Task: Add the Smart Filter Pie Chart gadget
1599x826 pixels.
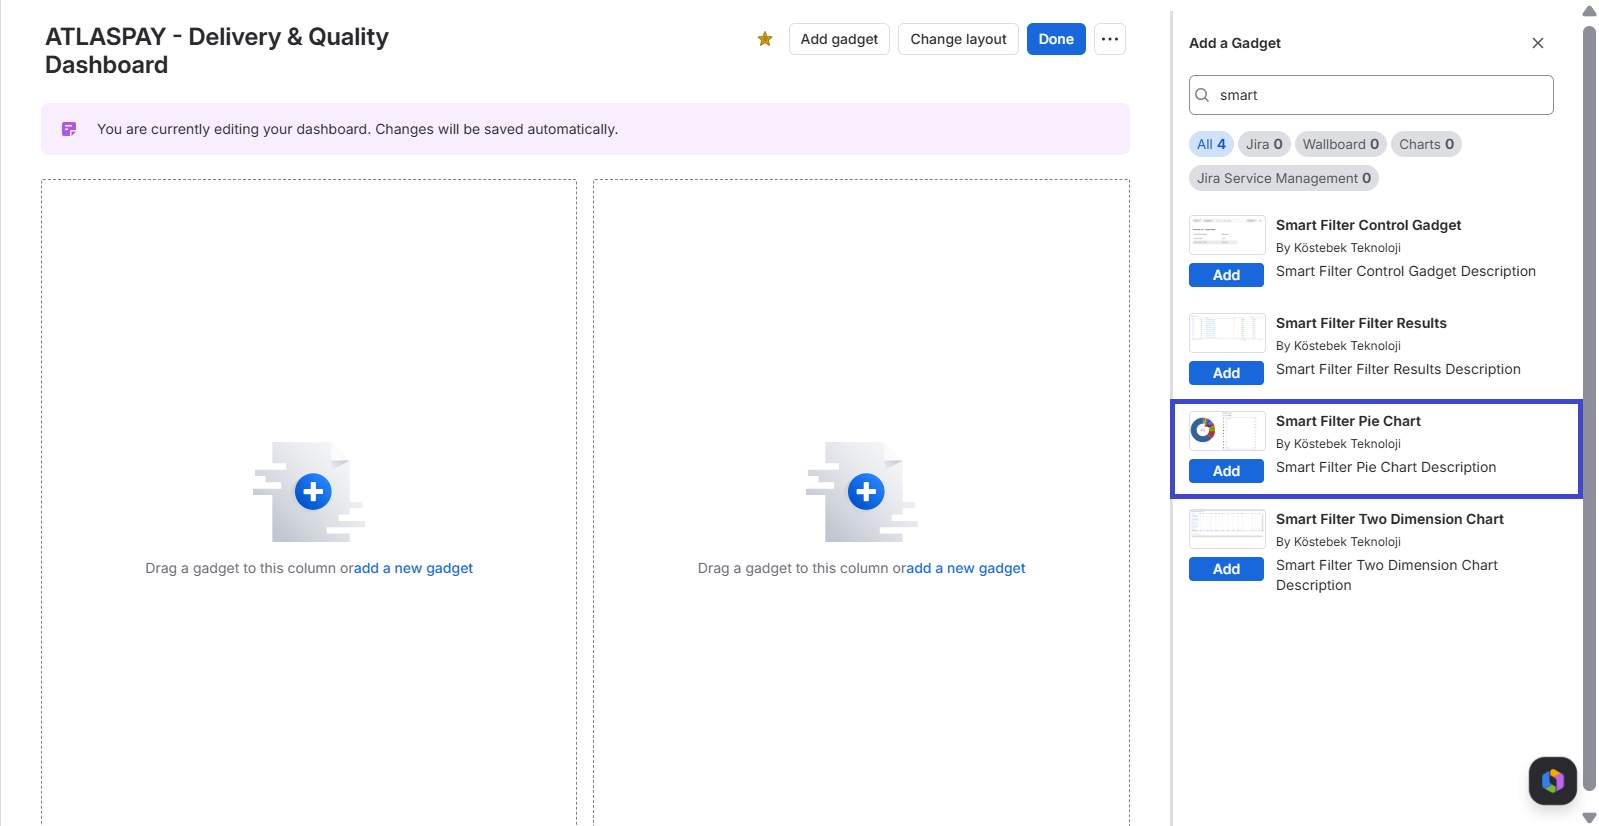Action: coord(1226,471)
